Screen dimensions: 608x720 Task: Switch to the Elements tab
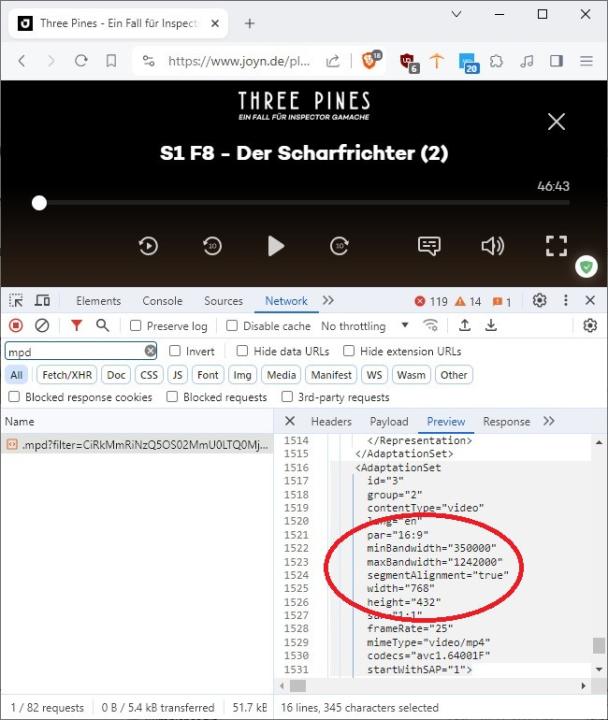tap(98, 301)
